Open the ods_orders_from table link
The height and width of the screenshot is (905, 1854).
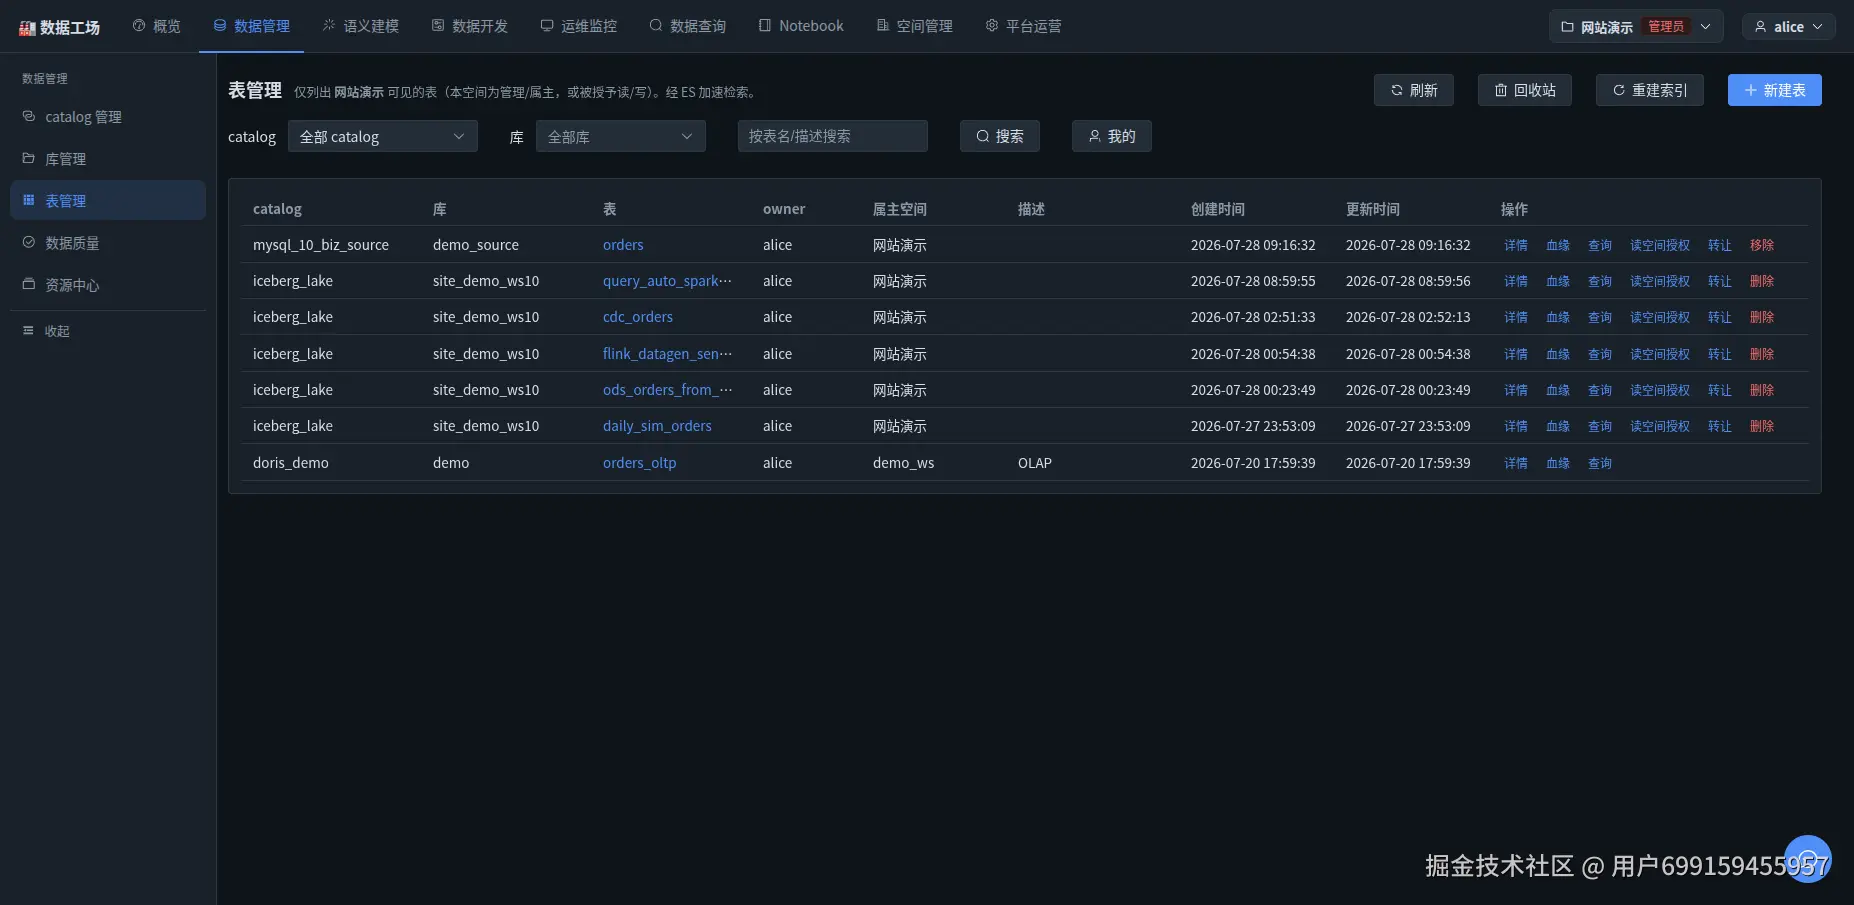[x=667, y=390]
